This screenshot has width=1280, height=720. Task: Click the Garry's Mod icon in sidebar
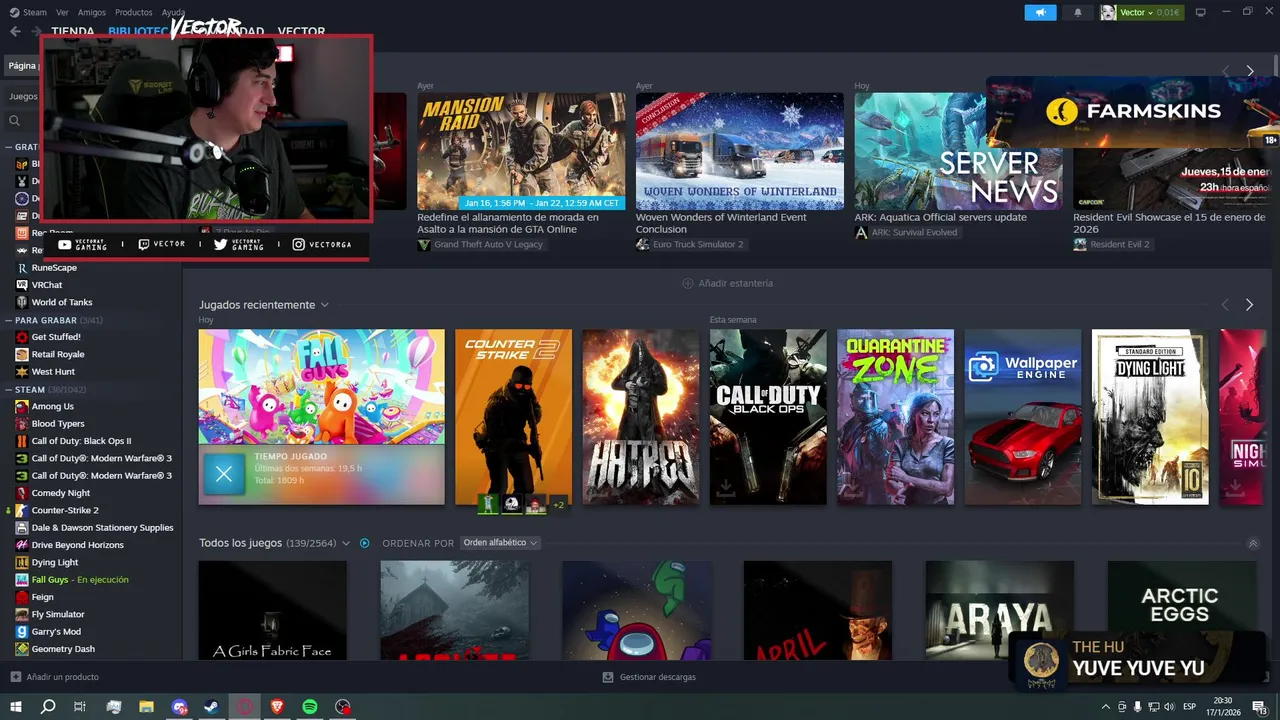[x=22, y=631]
